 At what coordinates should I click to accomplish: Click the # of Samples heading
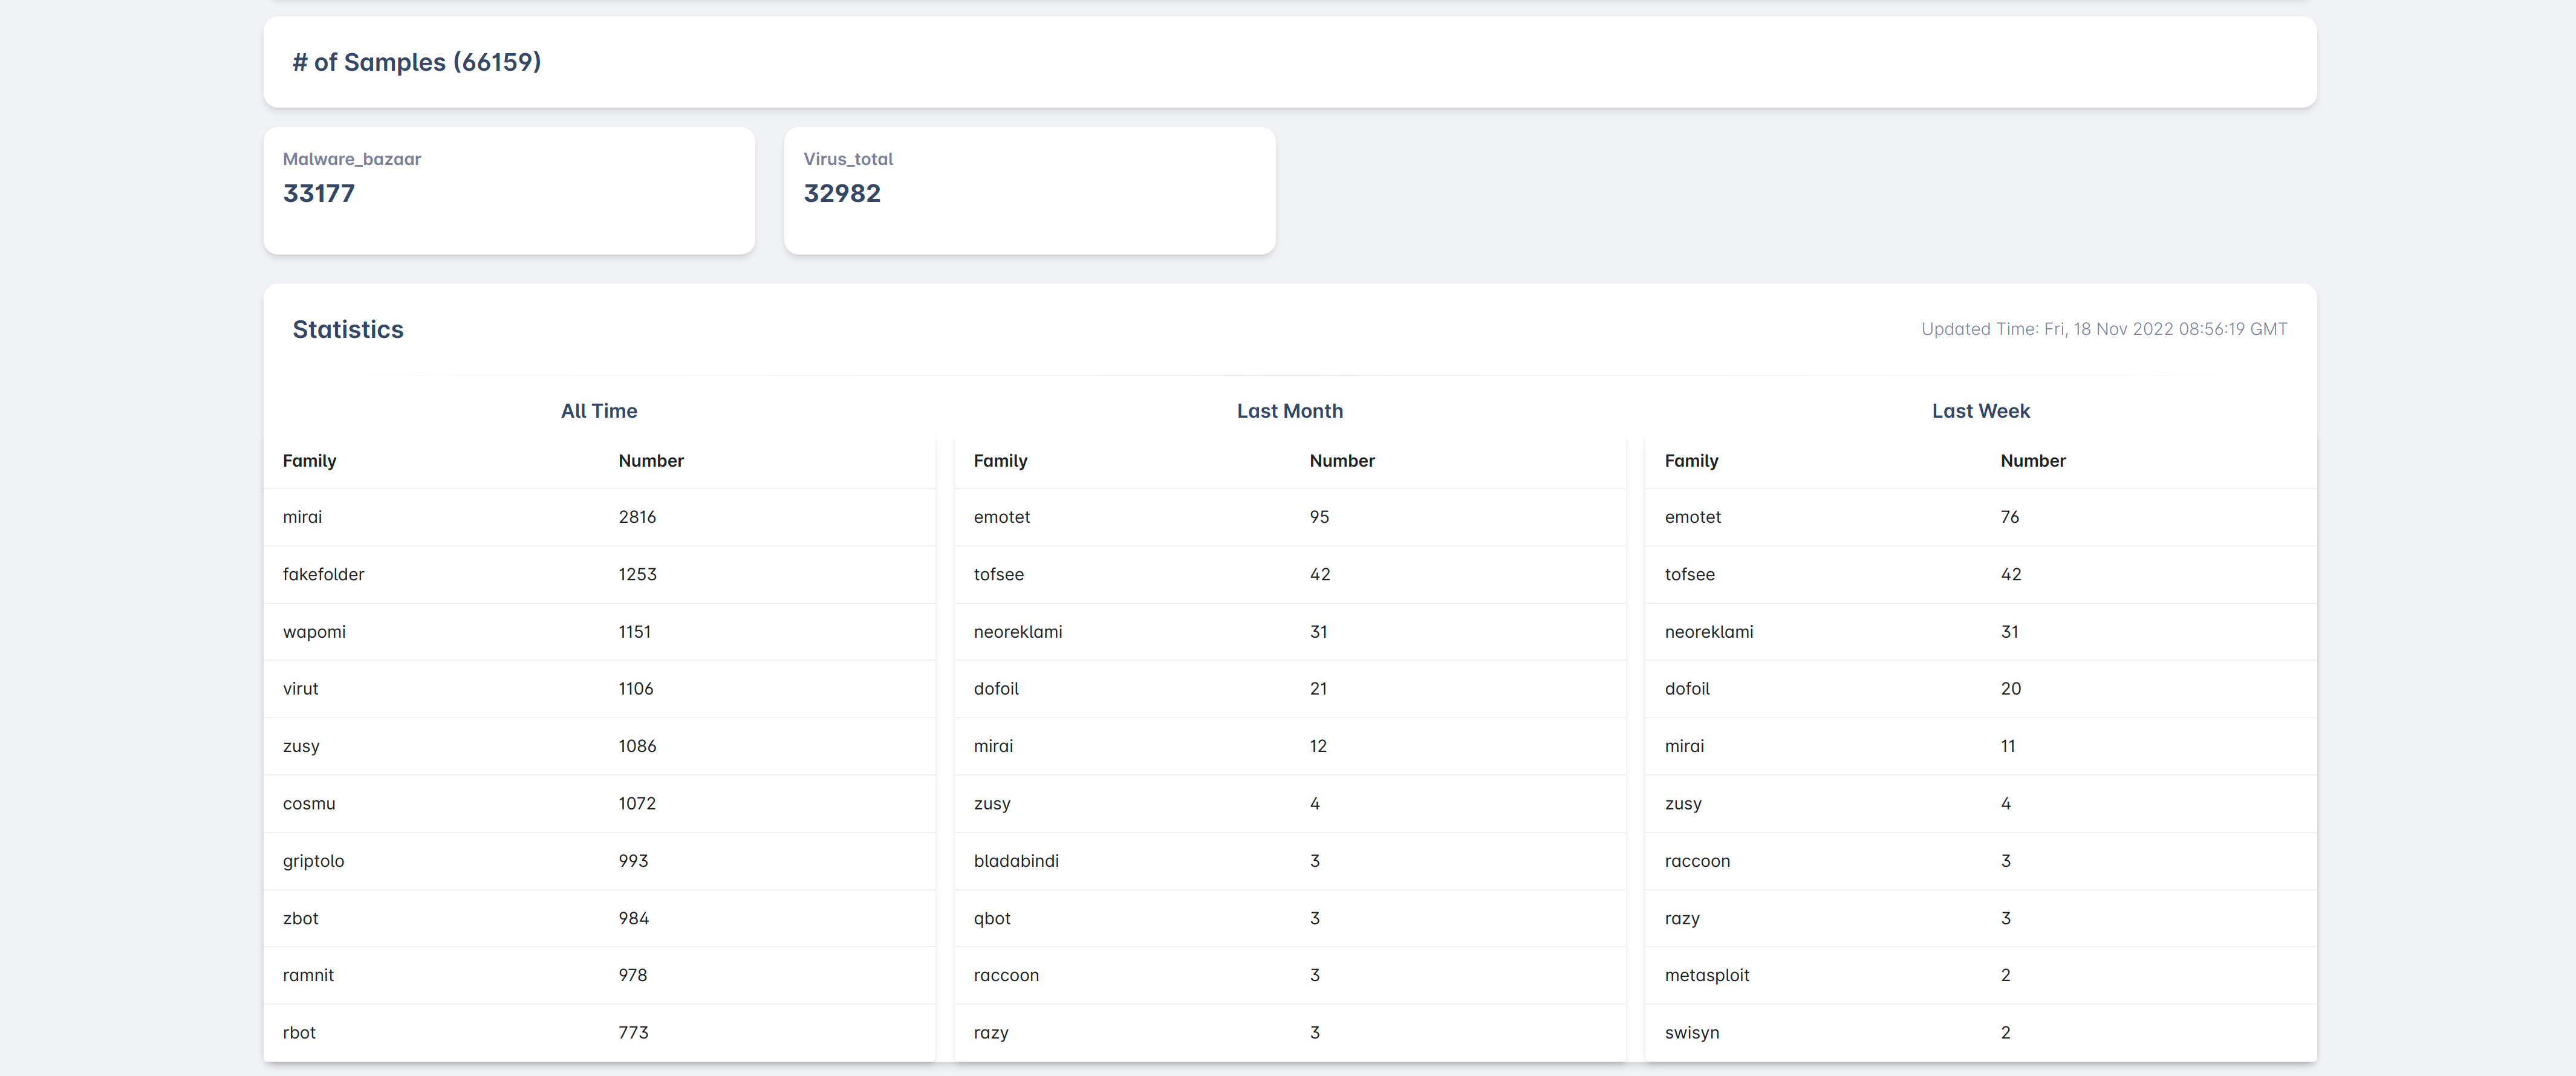click(416, 62)
